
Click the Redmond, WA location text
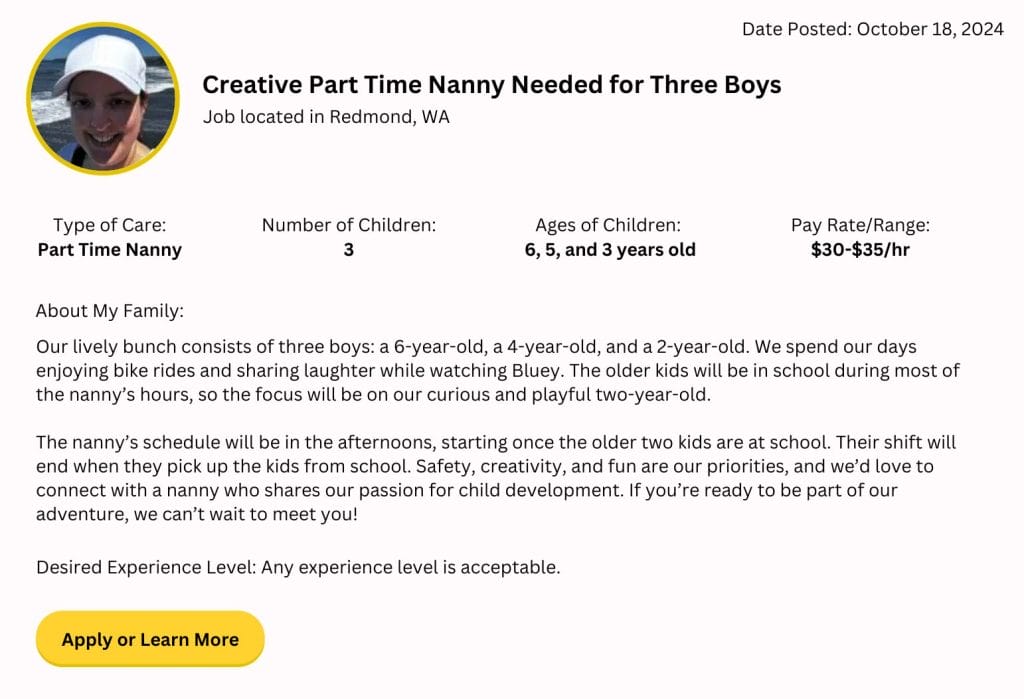coord(327,117)
